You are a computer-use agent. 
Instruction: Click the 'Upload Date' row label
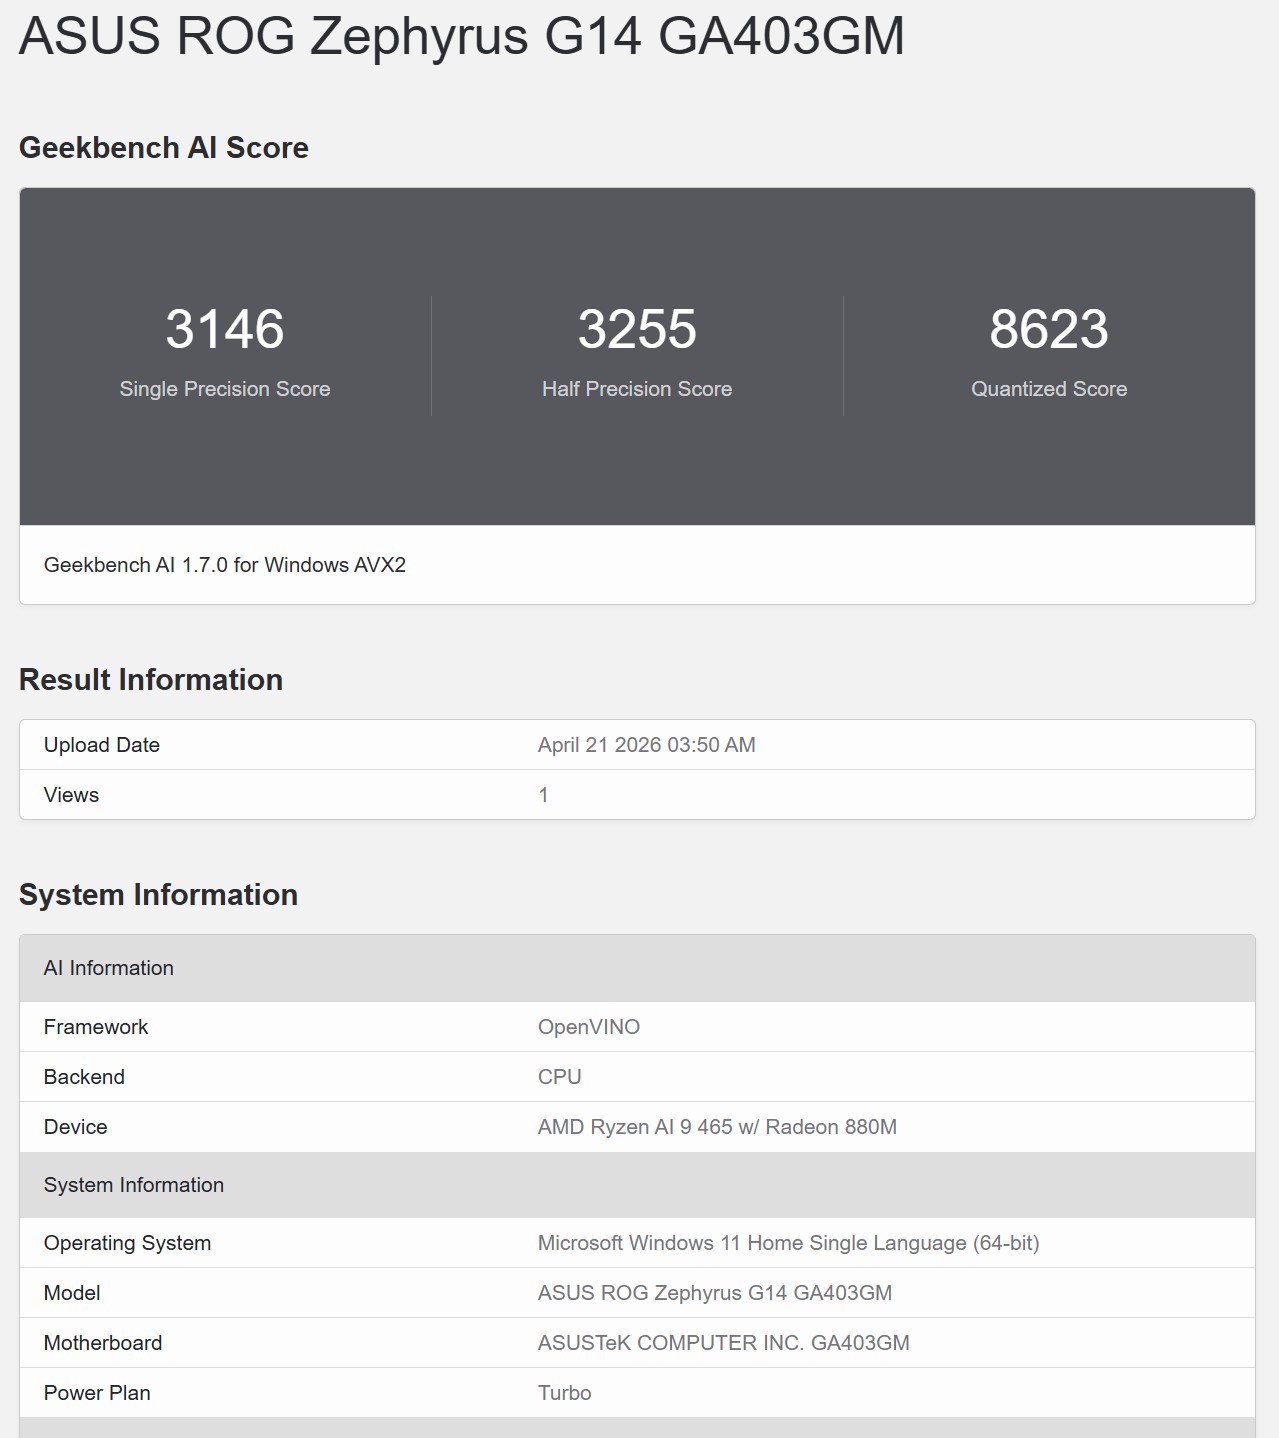point(102,745)
